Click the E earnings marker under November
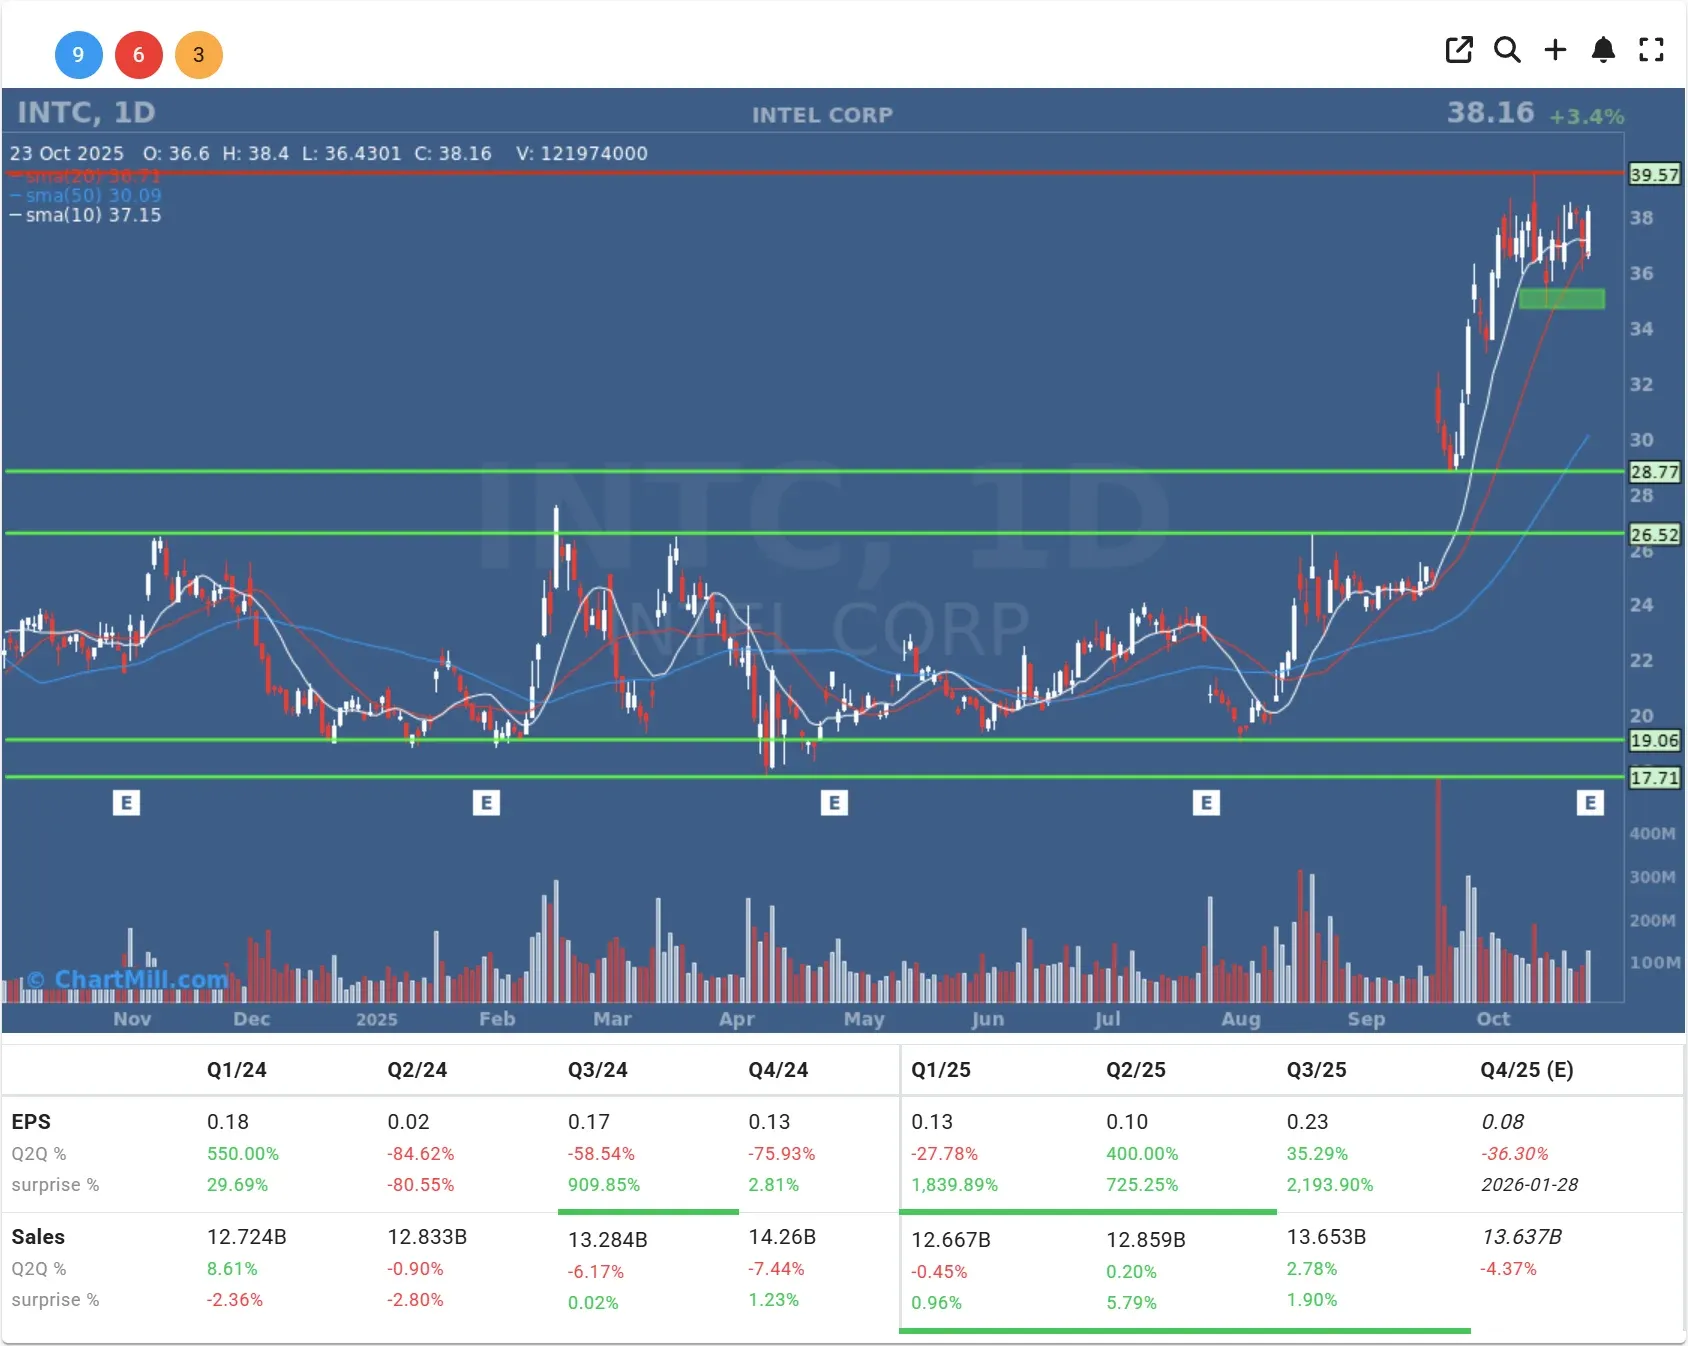The width and height of the screenshot is (1688, 1346). 126,801
